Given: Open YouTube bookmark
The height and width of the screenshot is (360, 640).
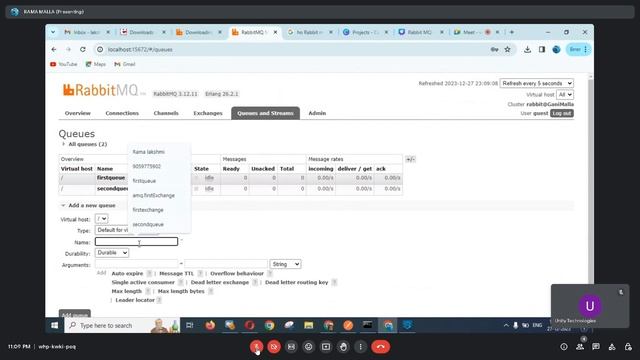Looking at the screenshot, I should coord(64,64).
